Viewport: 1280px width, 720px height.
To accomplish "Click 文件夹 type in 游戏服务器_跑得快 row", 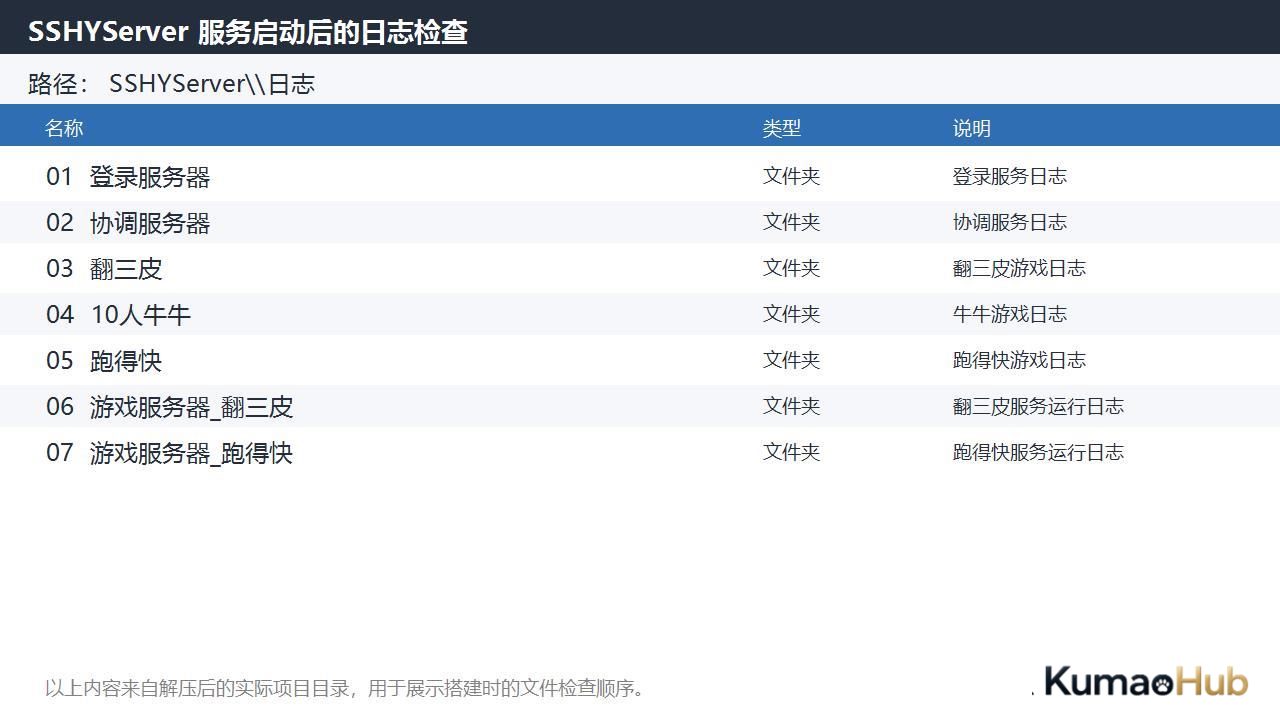I will [x=791, y=452].
